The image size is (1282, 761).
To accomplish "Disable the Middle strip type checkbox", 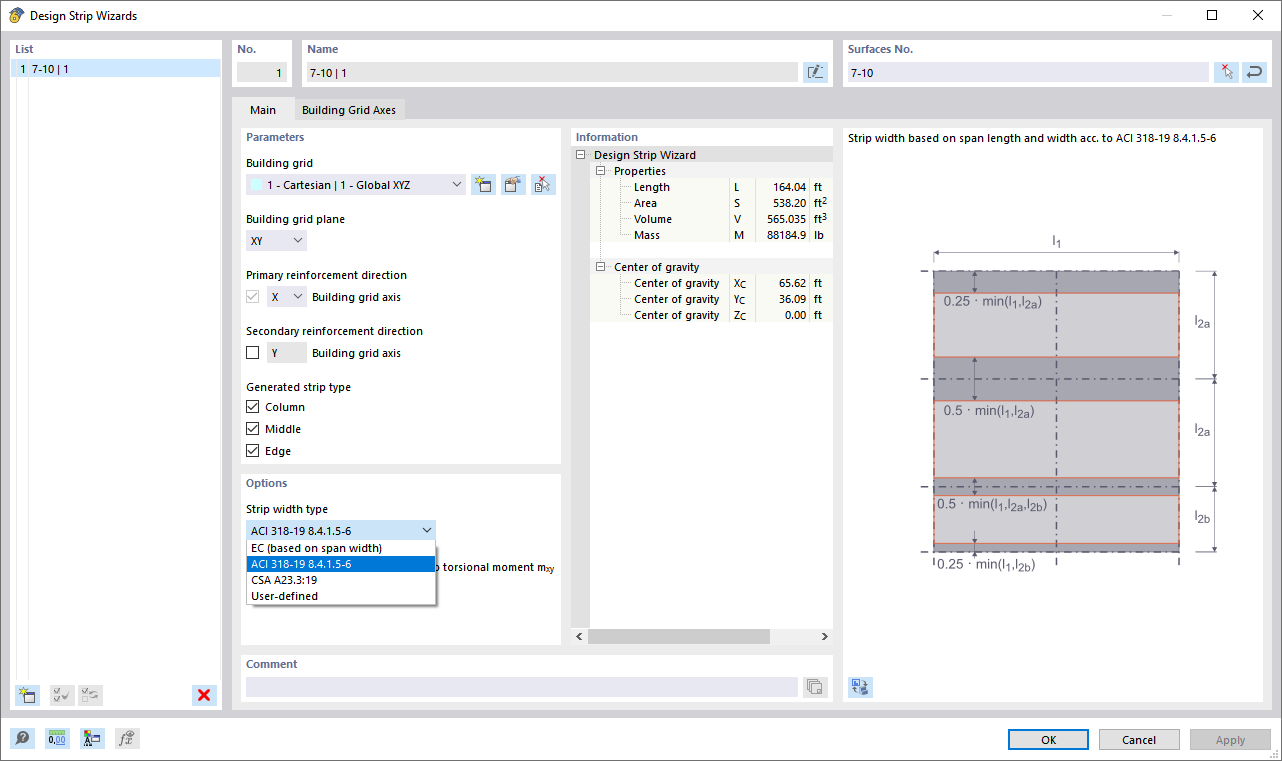I will click(252, 428).
